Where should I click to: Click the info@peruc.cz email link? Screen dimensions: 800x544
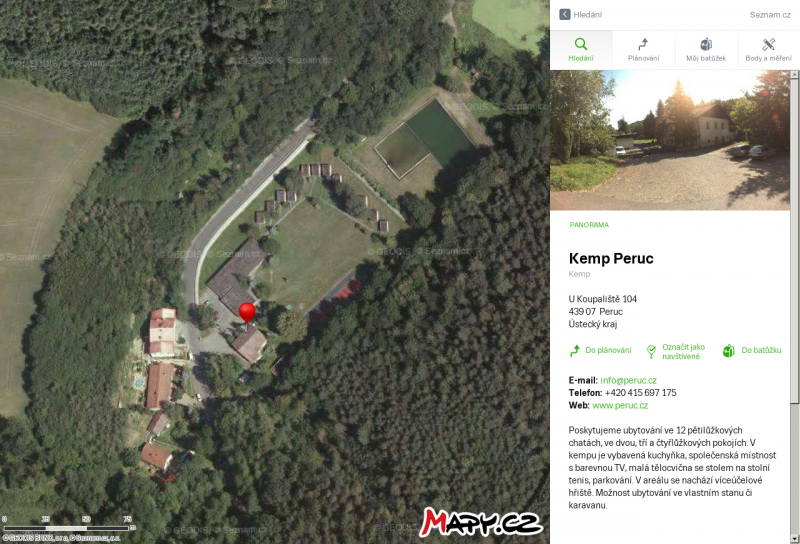click(x=628, y=380)
